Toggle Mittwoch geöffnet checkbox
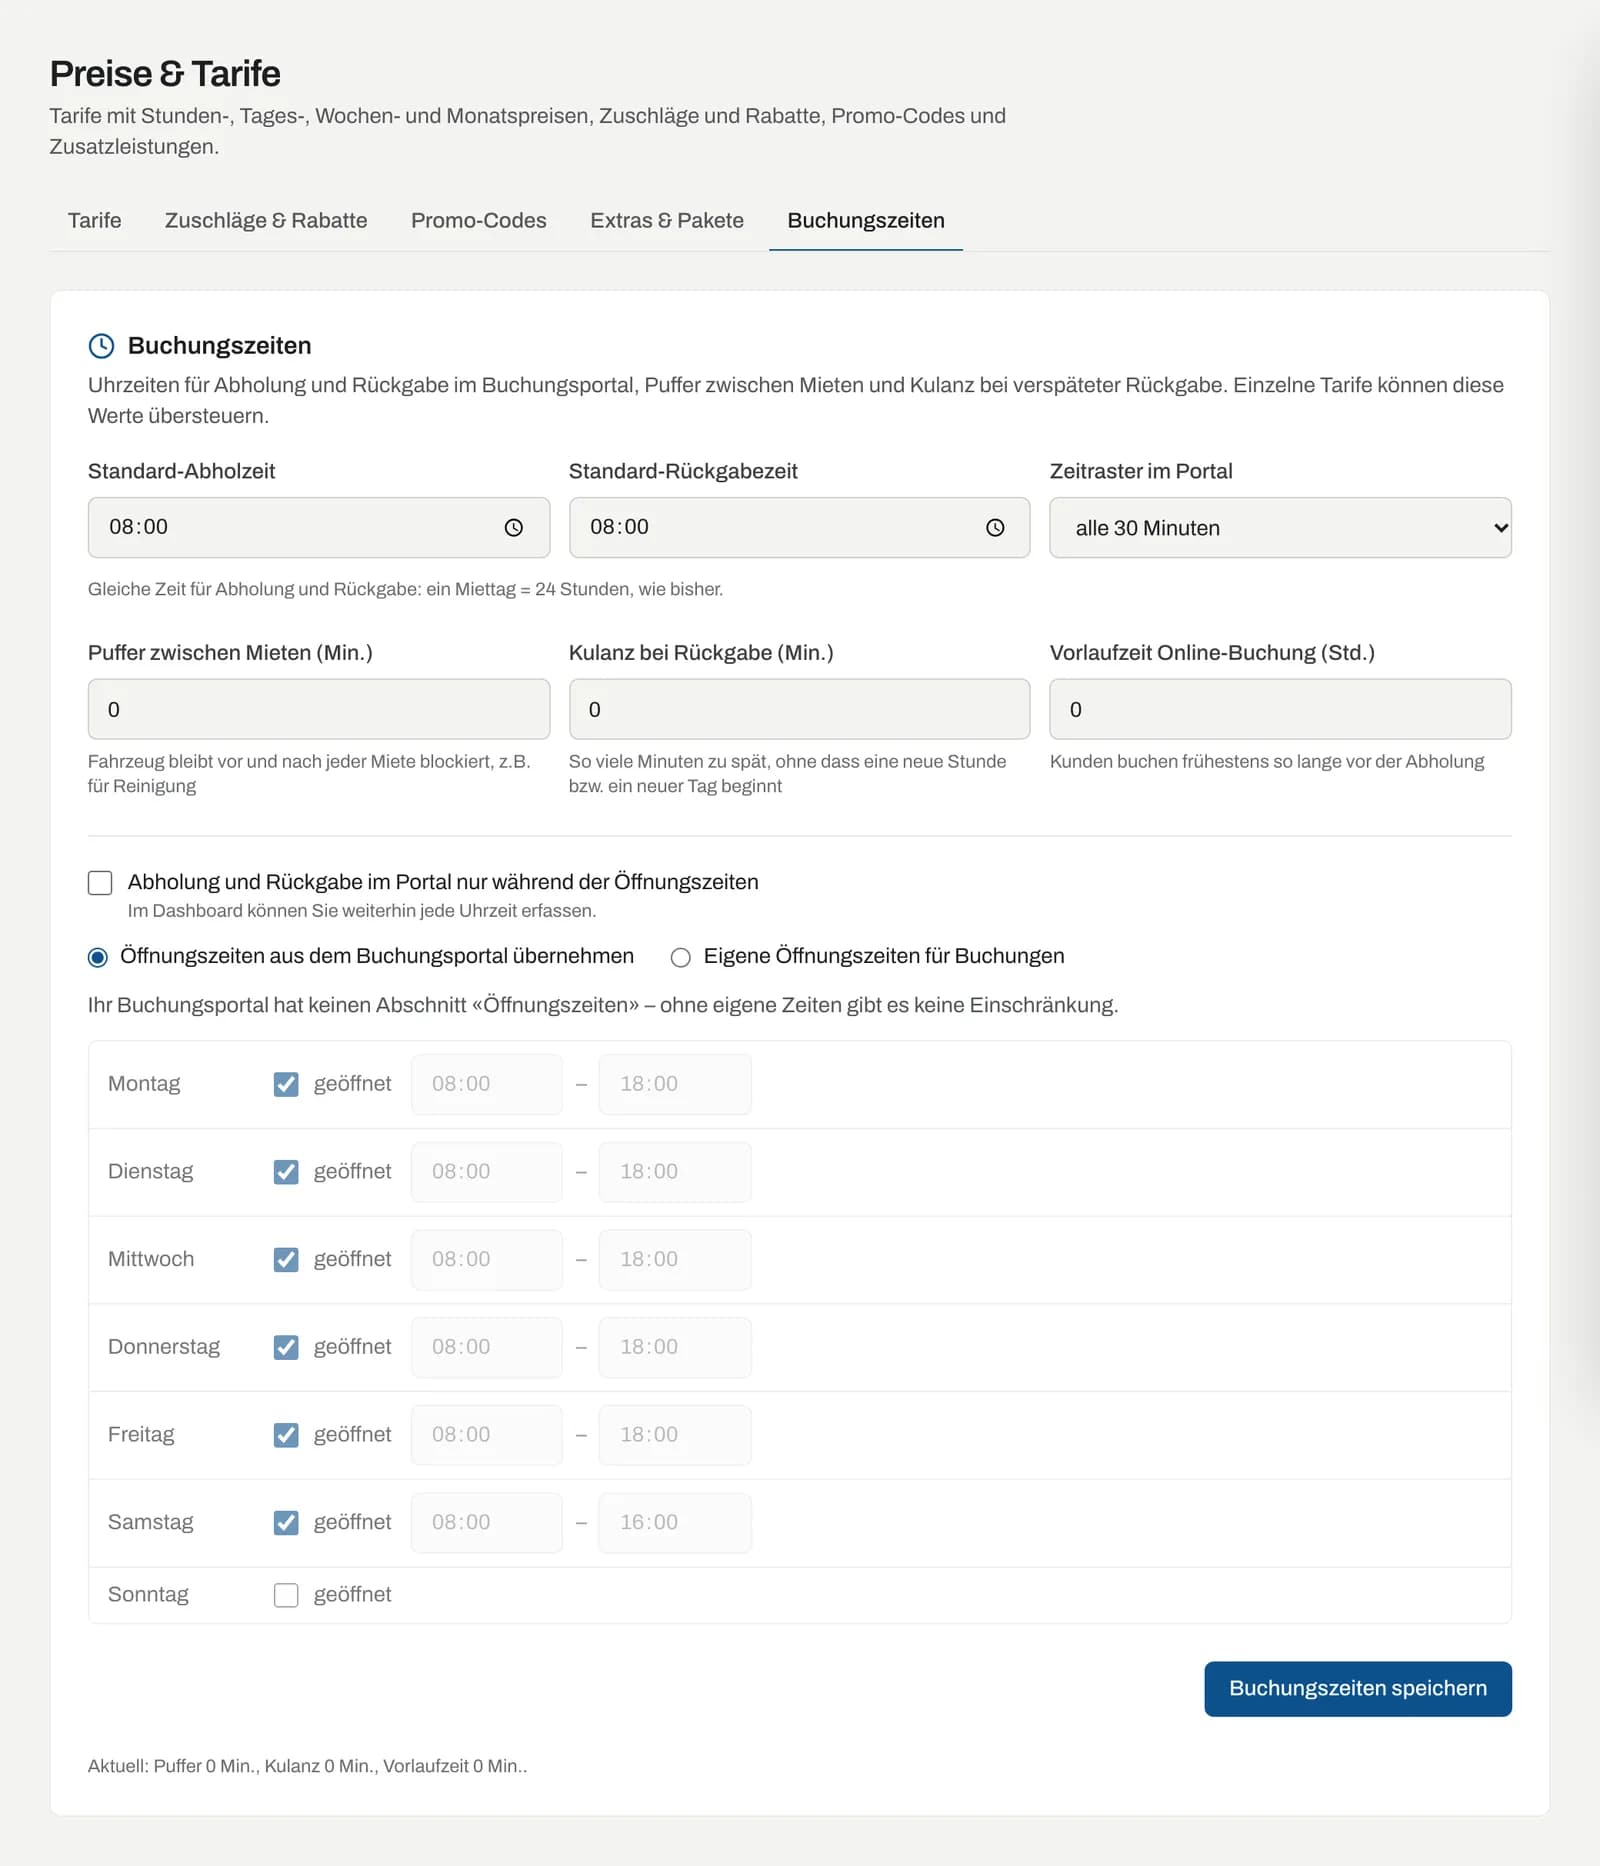 point(286,1260)
